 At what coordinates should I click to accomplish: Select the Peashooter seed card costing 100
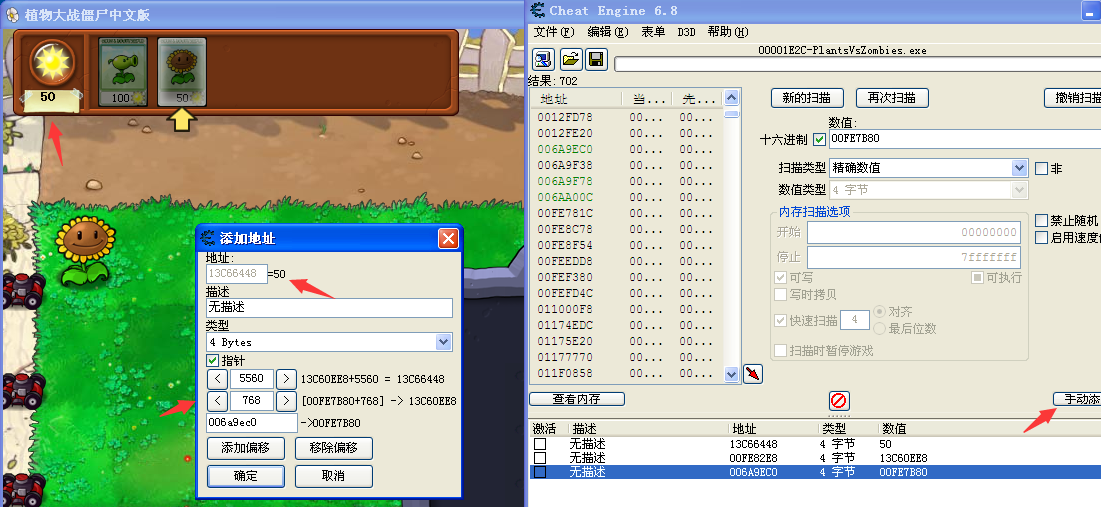[123, 72]
